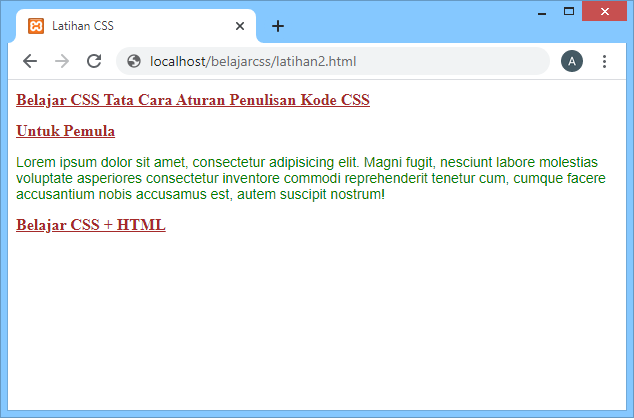Focus the address bar showing localhost/belajarcss/latihan2.html
The width and height of the screenshot is (634, 420).
point(300,61)
